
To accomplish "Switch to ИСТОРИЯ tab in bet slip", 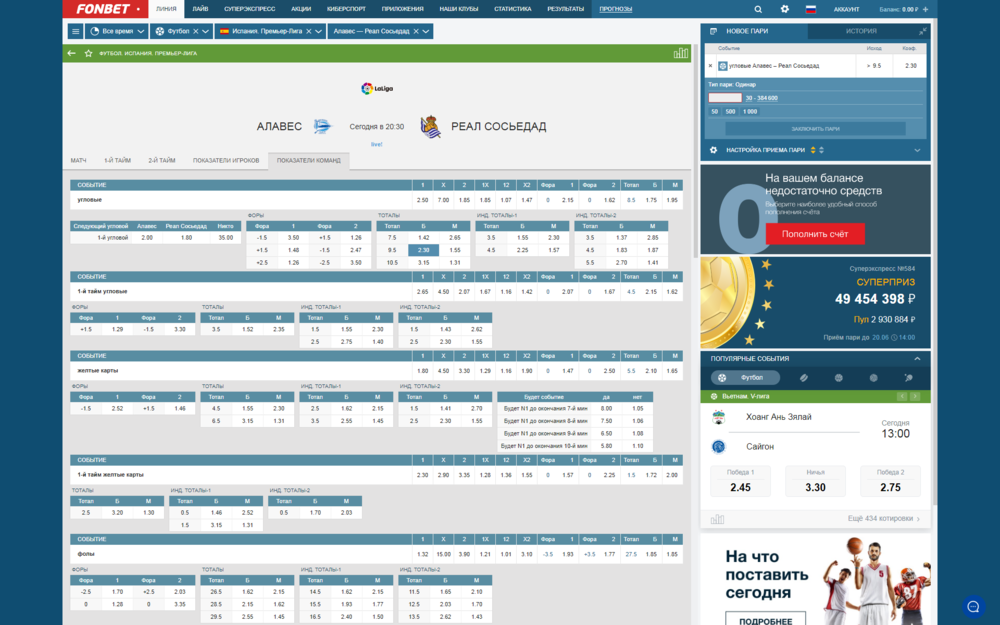I will click(861, 31).
